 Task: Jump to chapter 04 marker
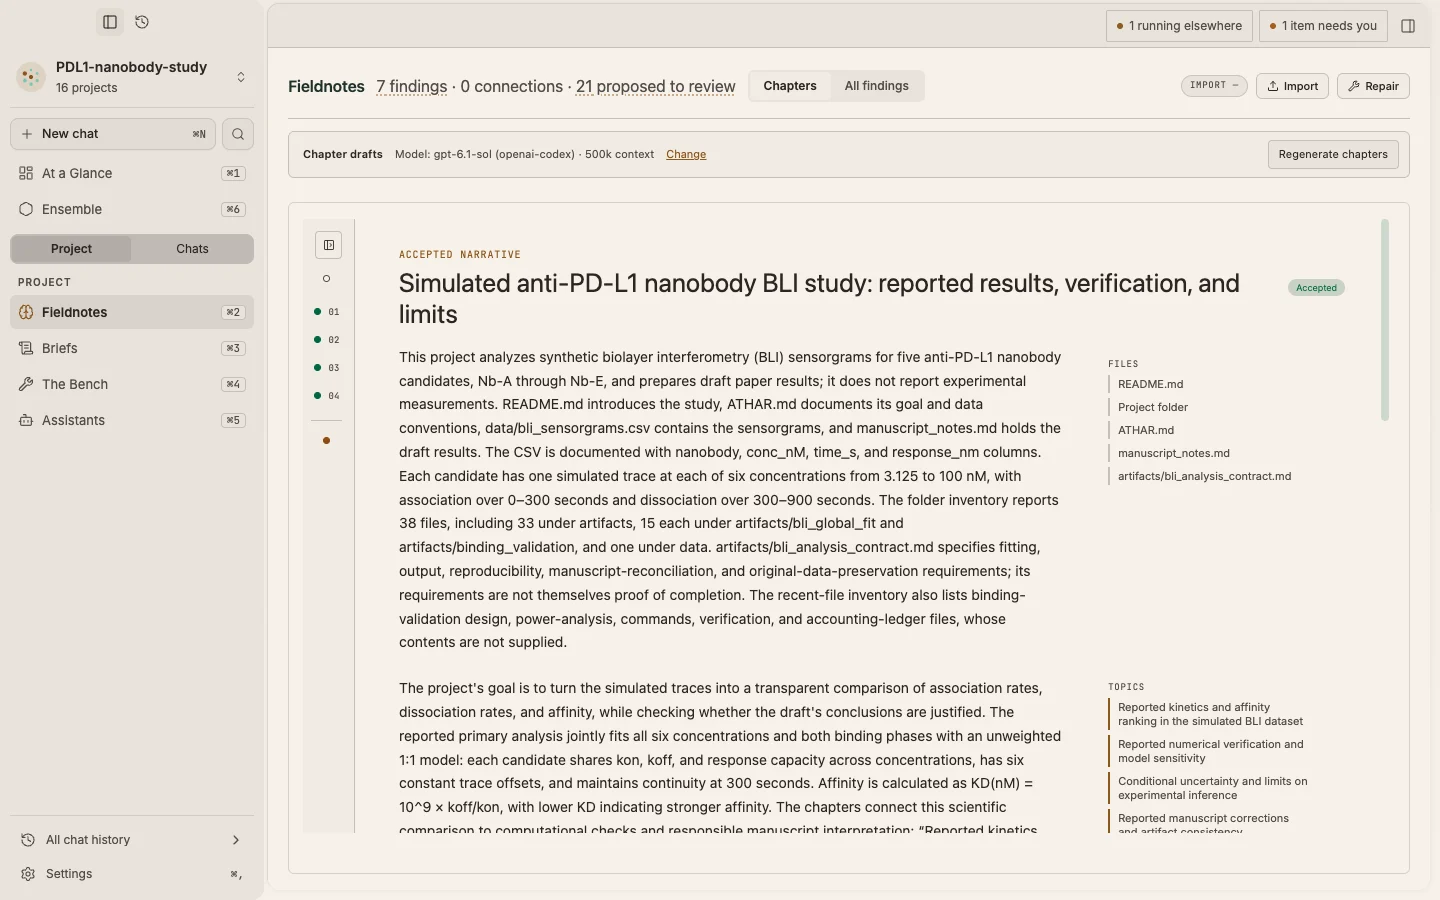(327, 396)
